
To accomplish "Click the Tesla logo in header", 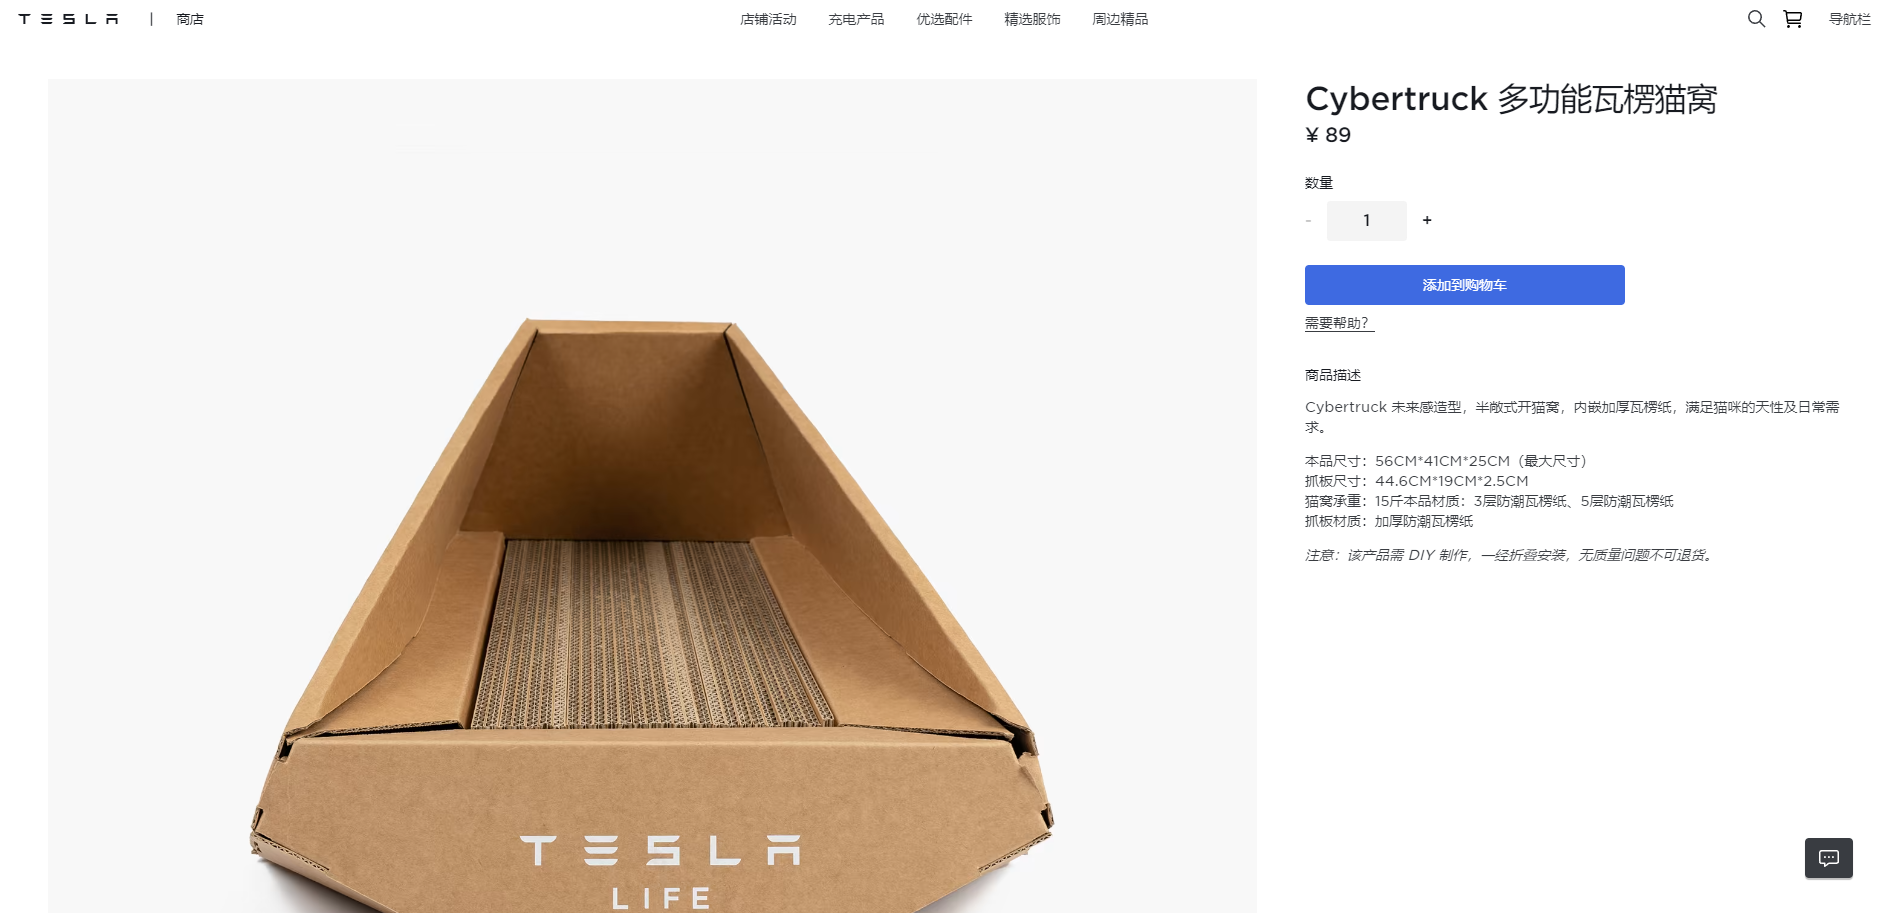I will [x=68, y=19].
